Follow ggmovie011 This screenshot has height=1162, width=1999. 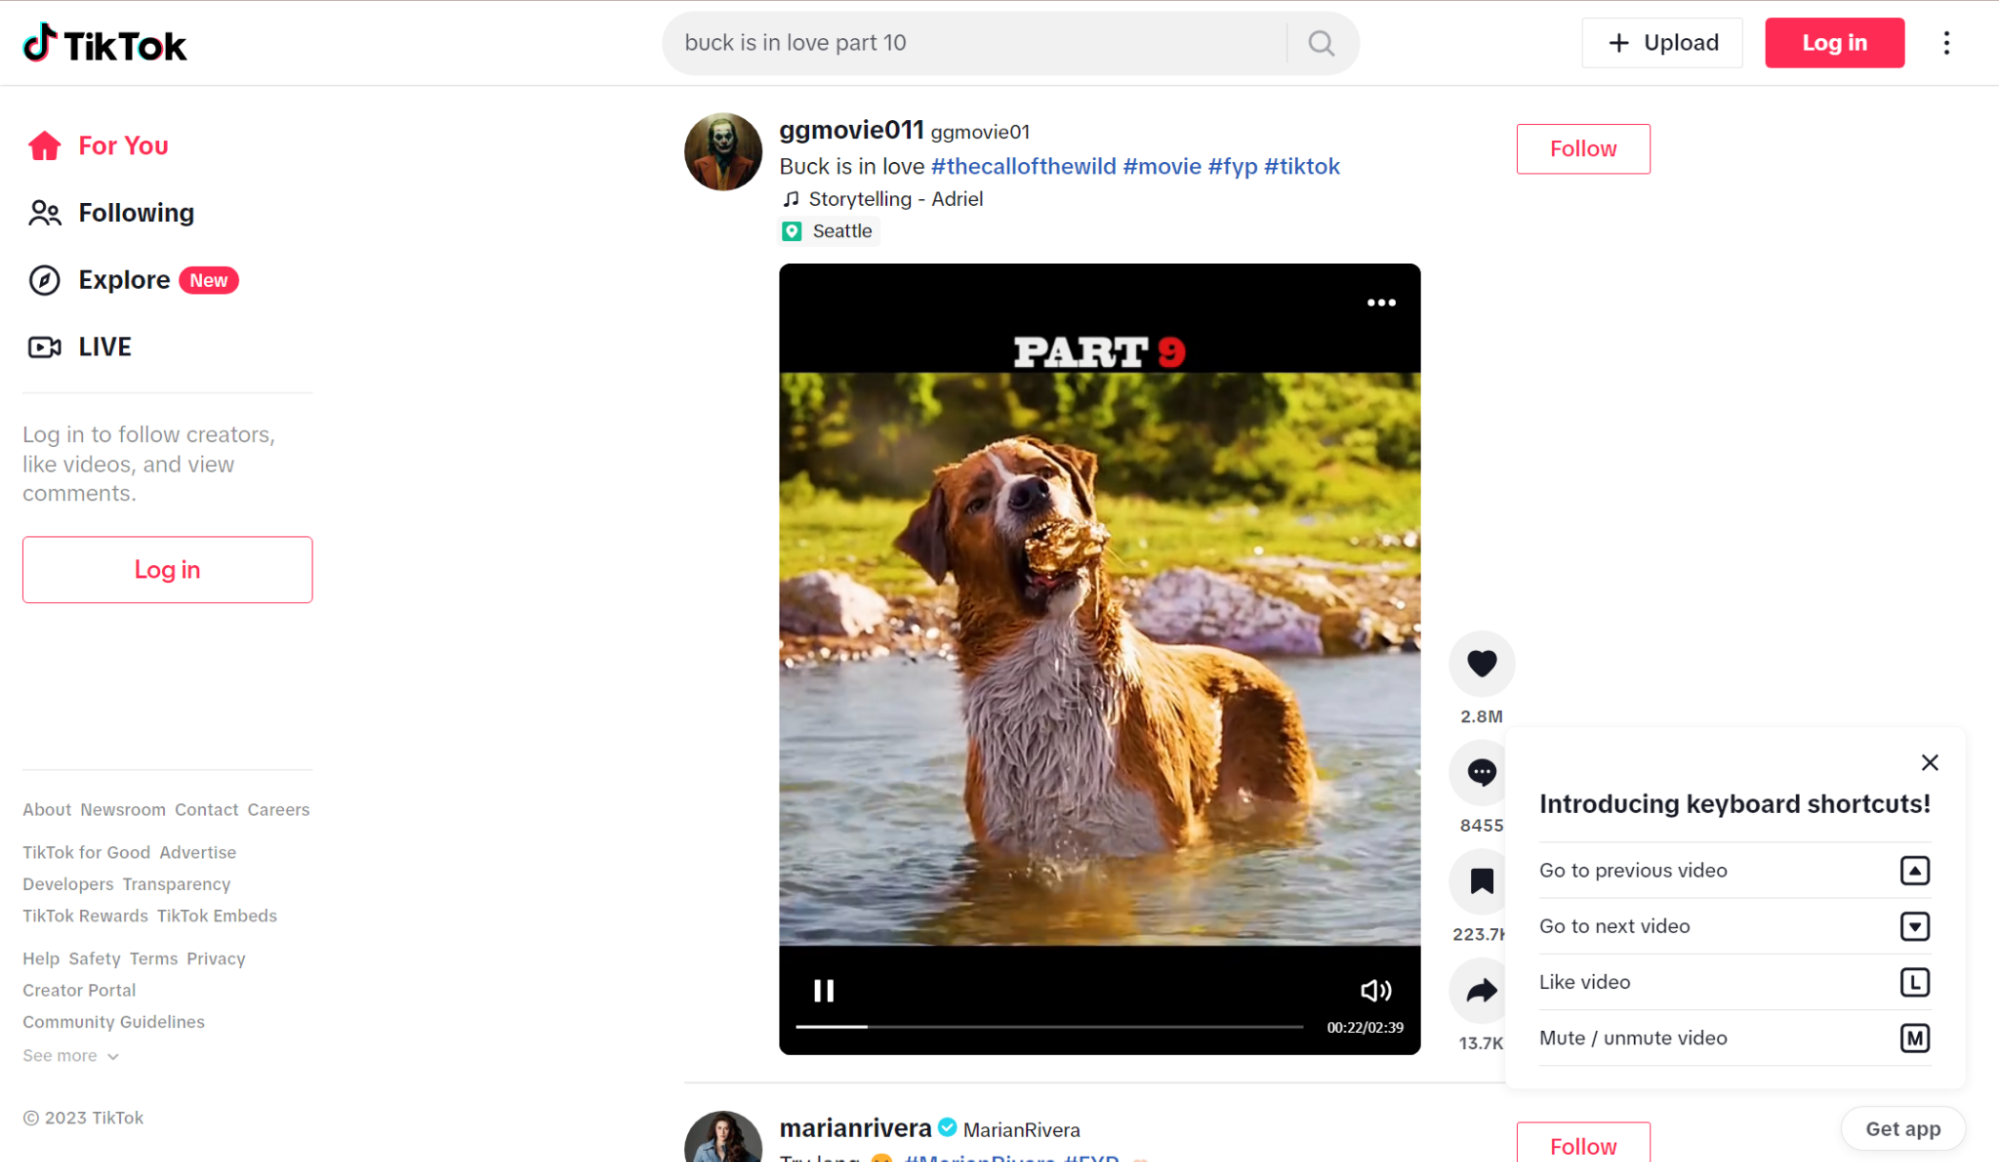1583,149
